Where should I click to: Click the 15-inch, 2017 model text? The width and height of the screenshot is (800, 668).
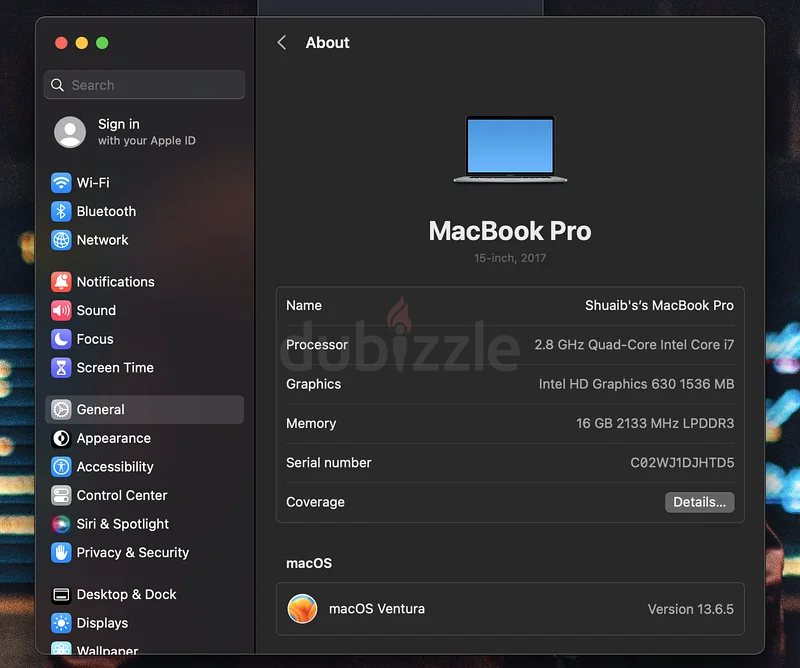(x=510, y=258)
